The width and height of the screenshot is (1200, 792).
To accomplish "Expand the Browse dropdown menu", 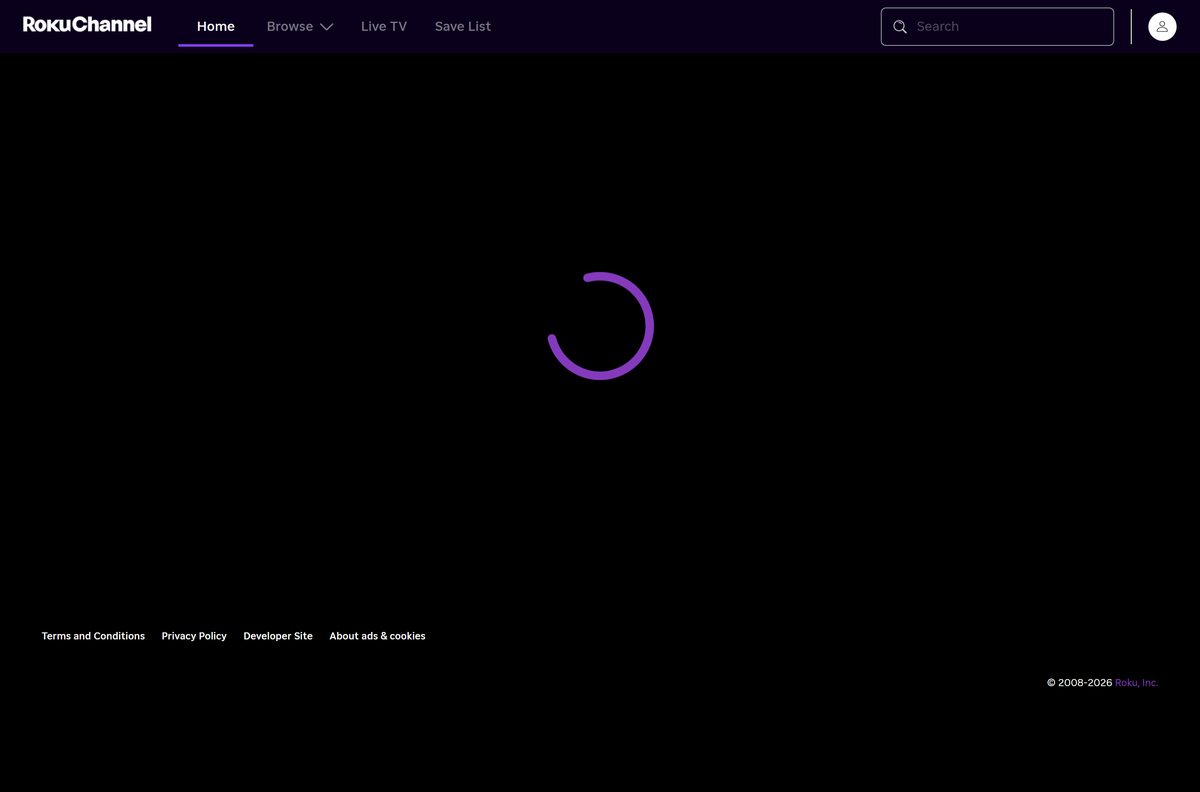I will pyautogui.click(x=300, y=26).
